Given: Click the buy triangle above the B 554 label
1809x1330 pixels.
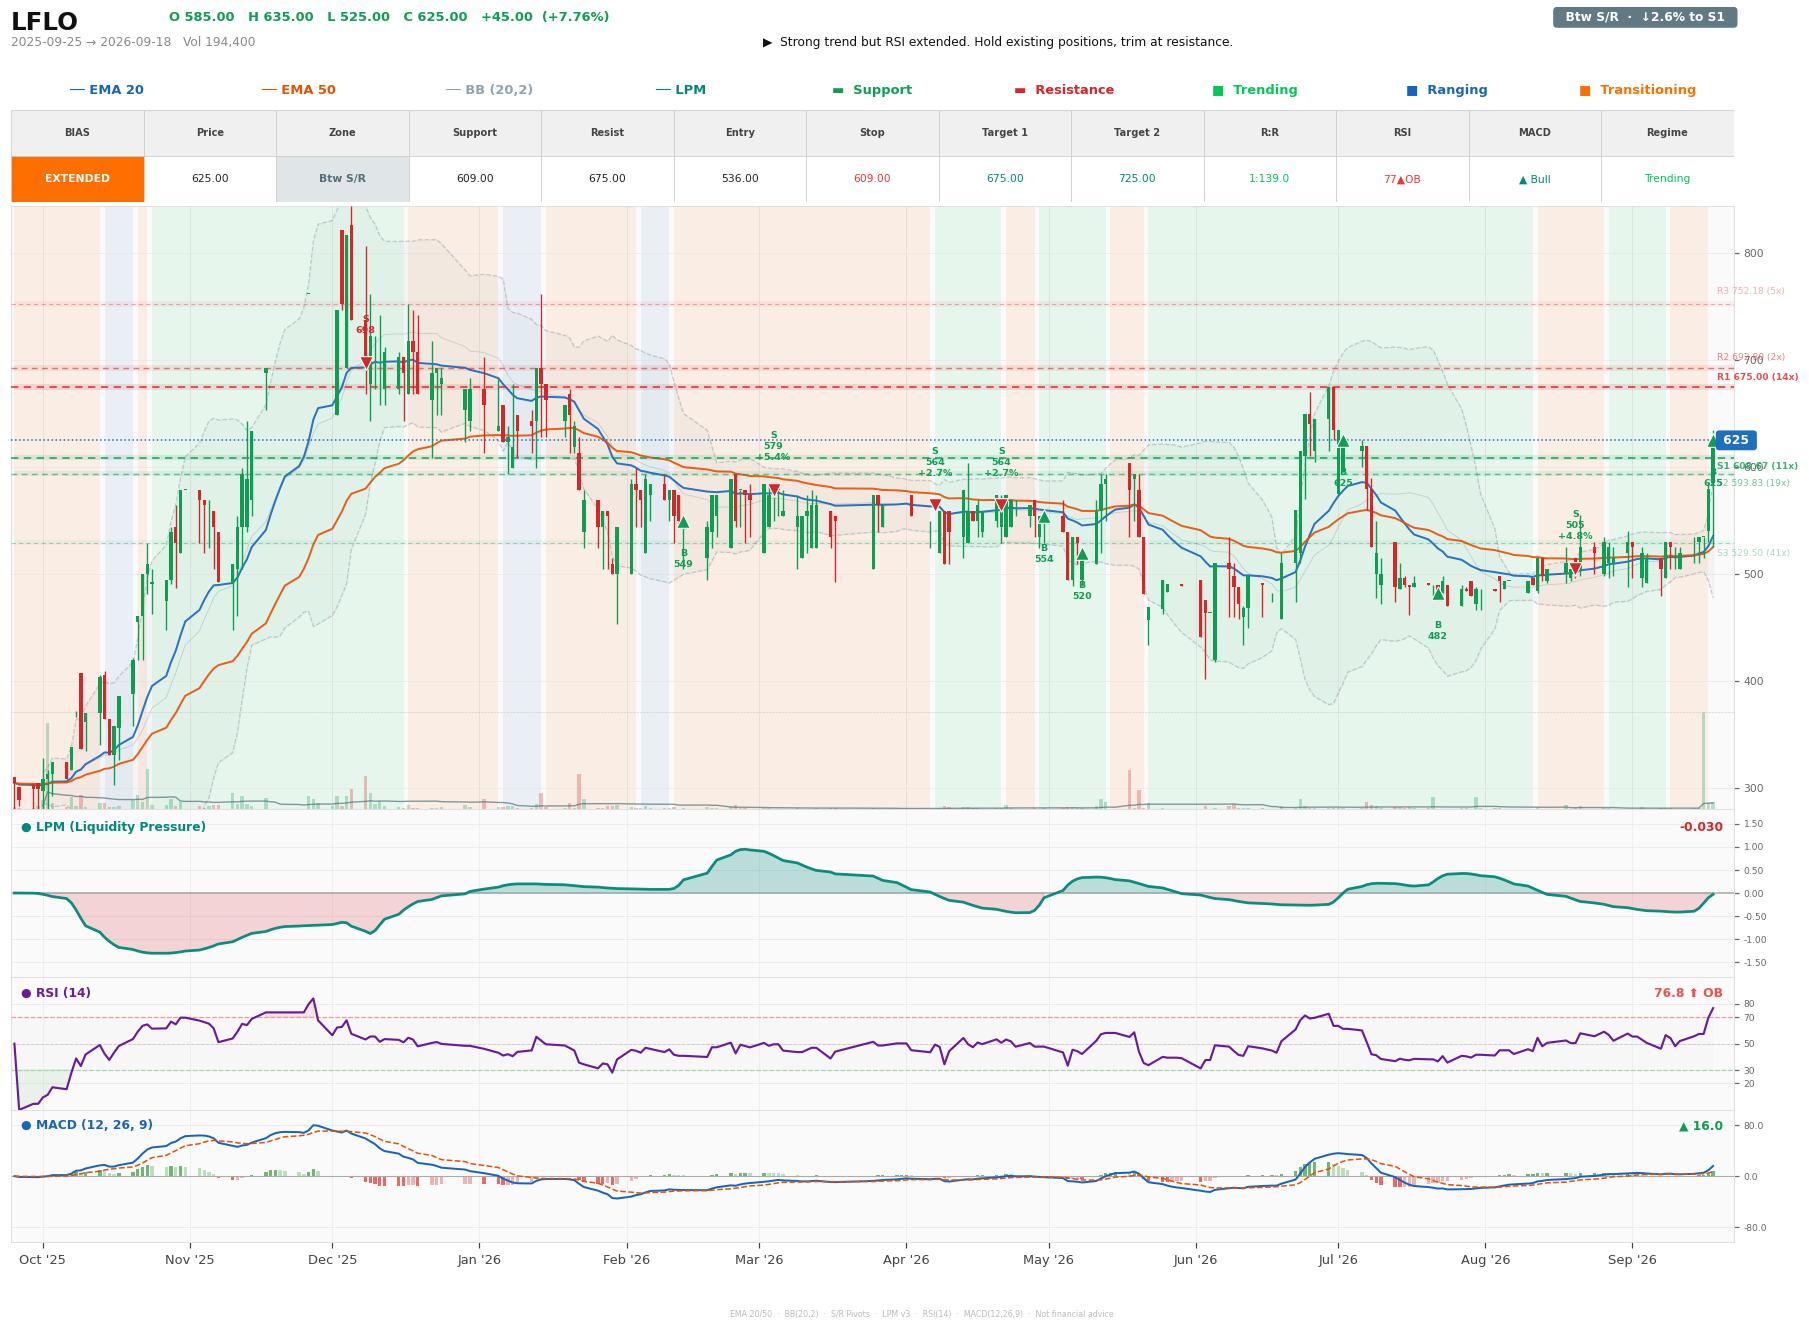Looking at the screenshot, I should point(1044,517).
